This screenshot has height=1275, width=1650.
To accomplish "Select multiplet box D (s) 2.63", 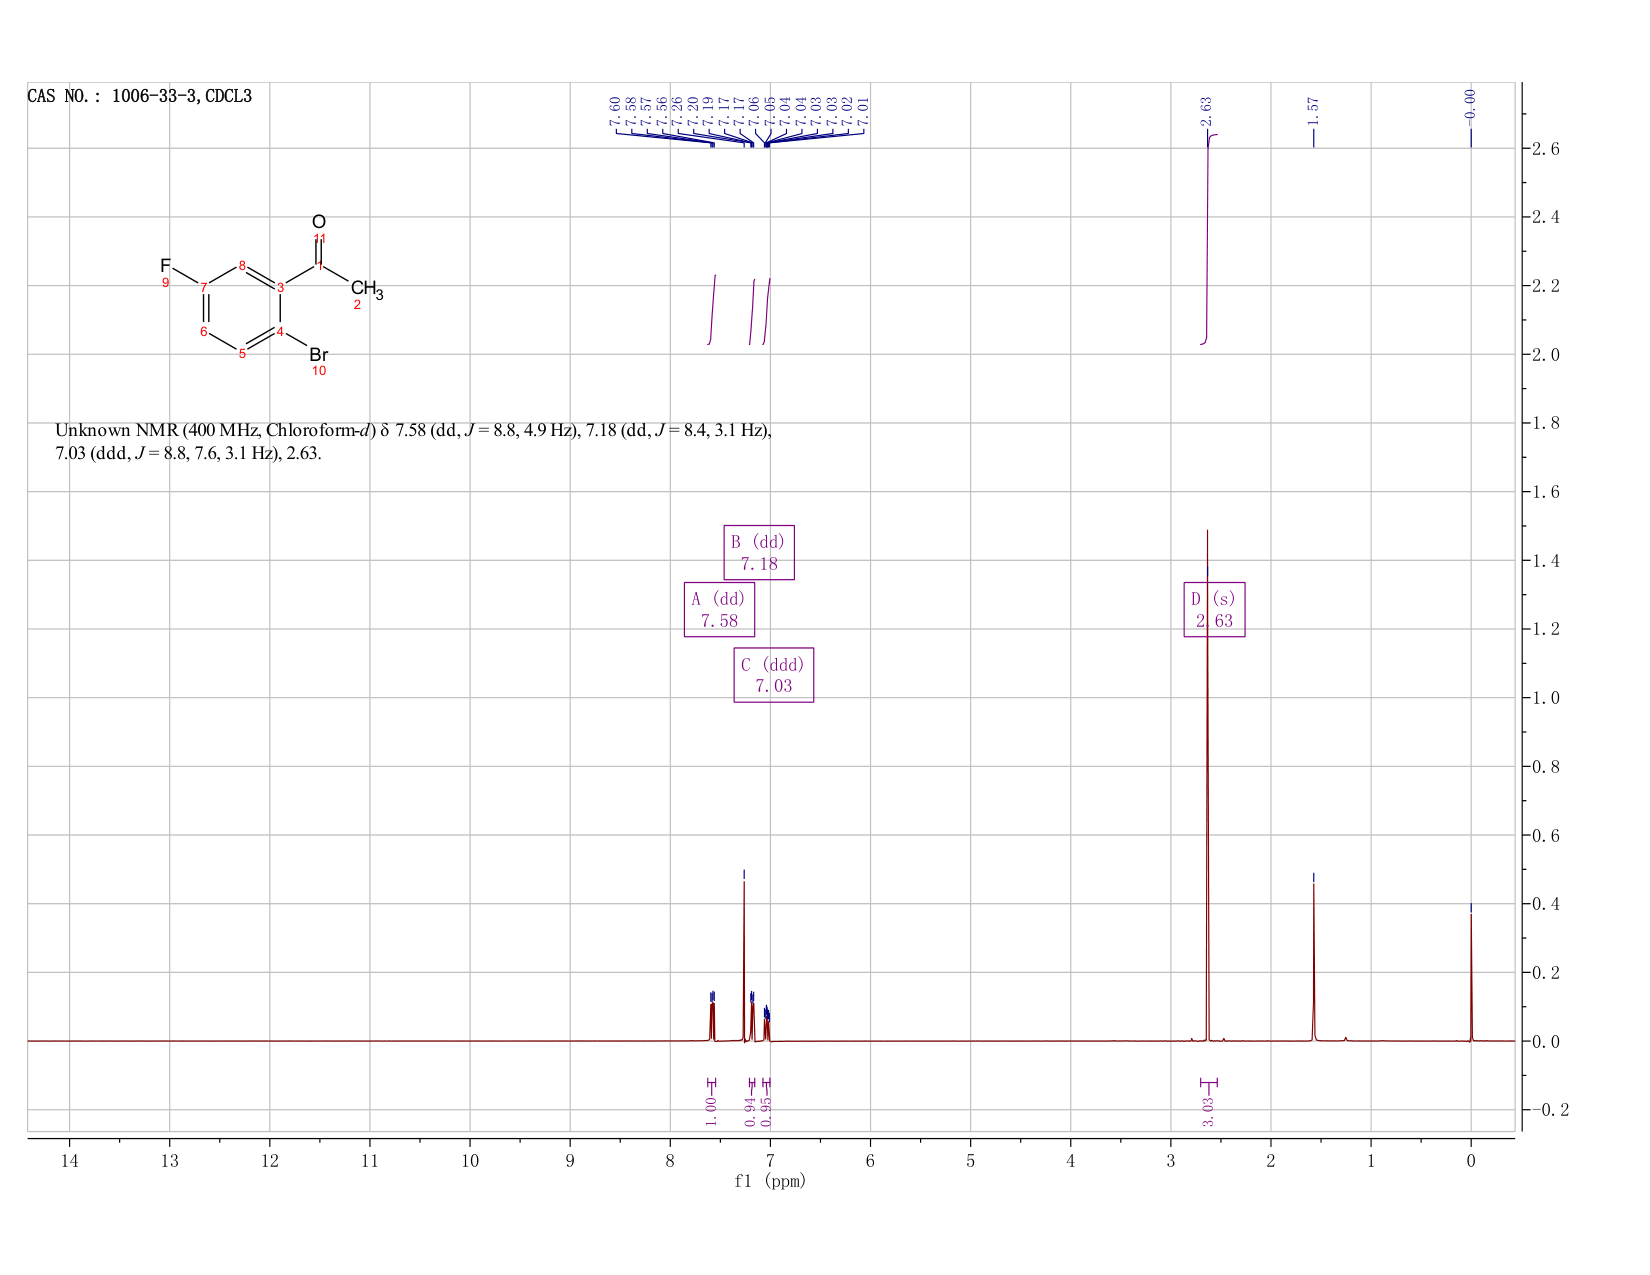I will pos(1214,609).
